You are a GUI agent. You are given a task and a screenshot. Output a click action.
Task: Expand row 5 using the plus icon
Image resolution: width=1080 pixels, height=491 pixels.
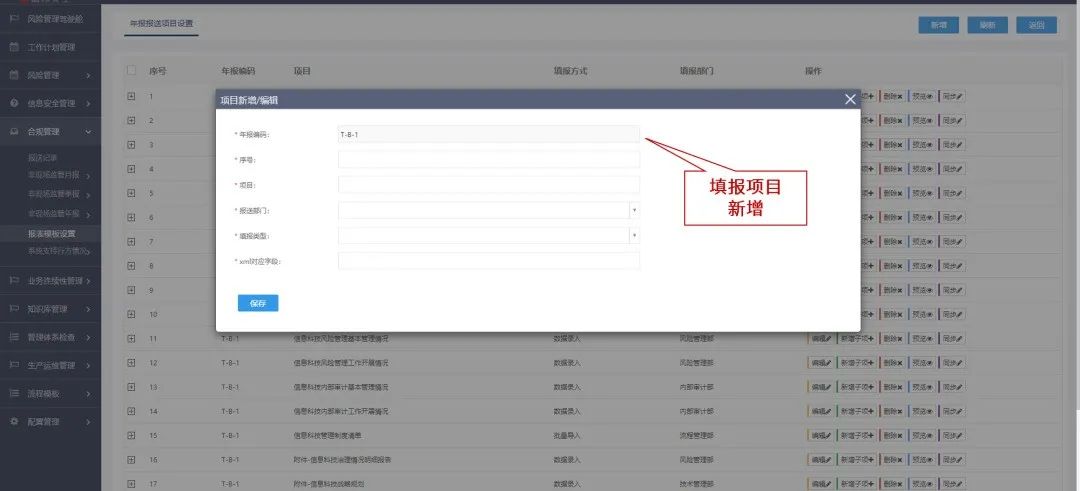tap(131, 193)
